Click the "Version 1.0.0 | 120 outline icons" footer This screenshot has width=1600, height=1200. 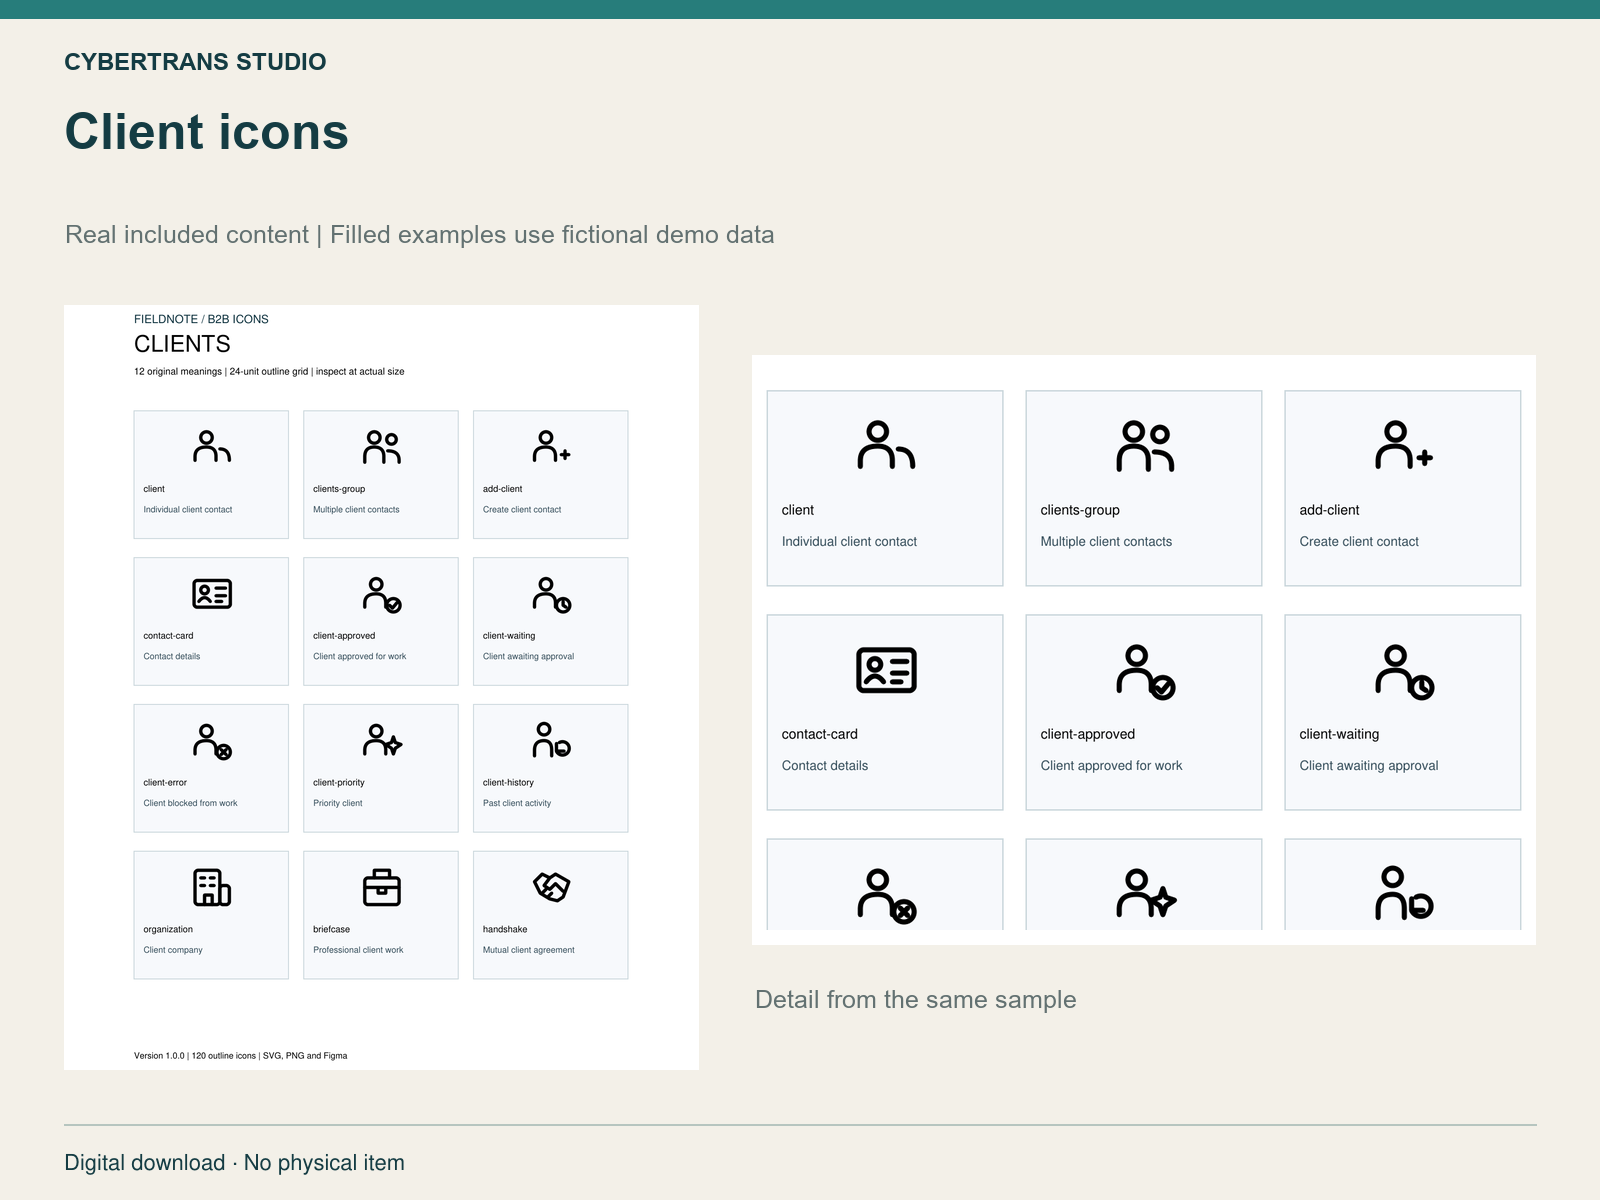pyautogui.click(x=241, y=1056)
